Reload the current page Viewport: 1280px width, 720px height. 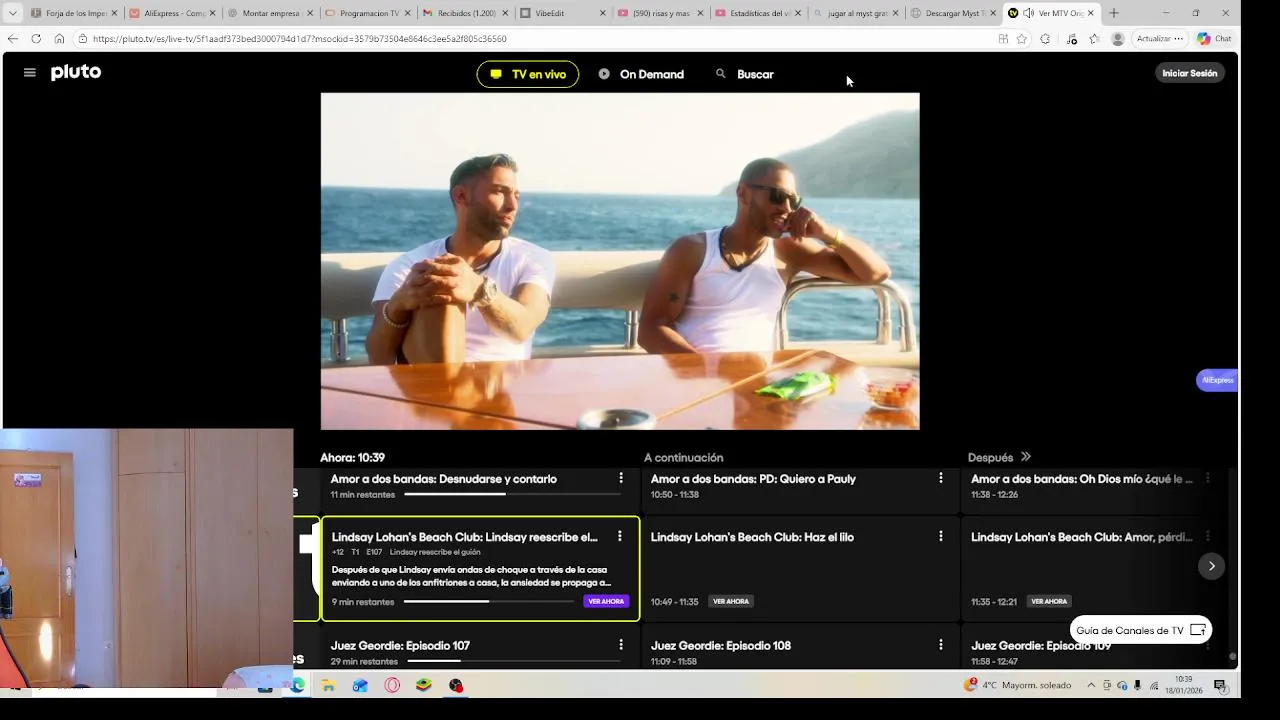pos(36,39)
